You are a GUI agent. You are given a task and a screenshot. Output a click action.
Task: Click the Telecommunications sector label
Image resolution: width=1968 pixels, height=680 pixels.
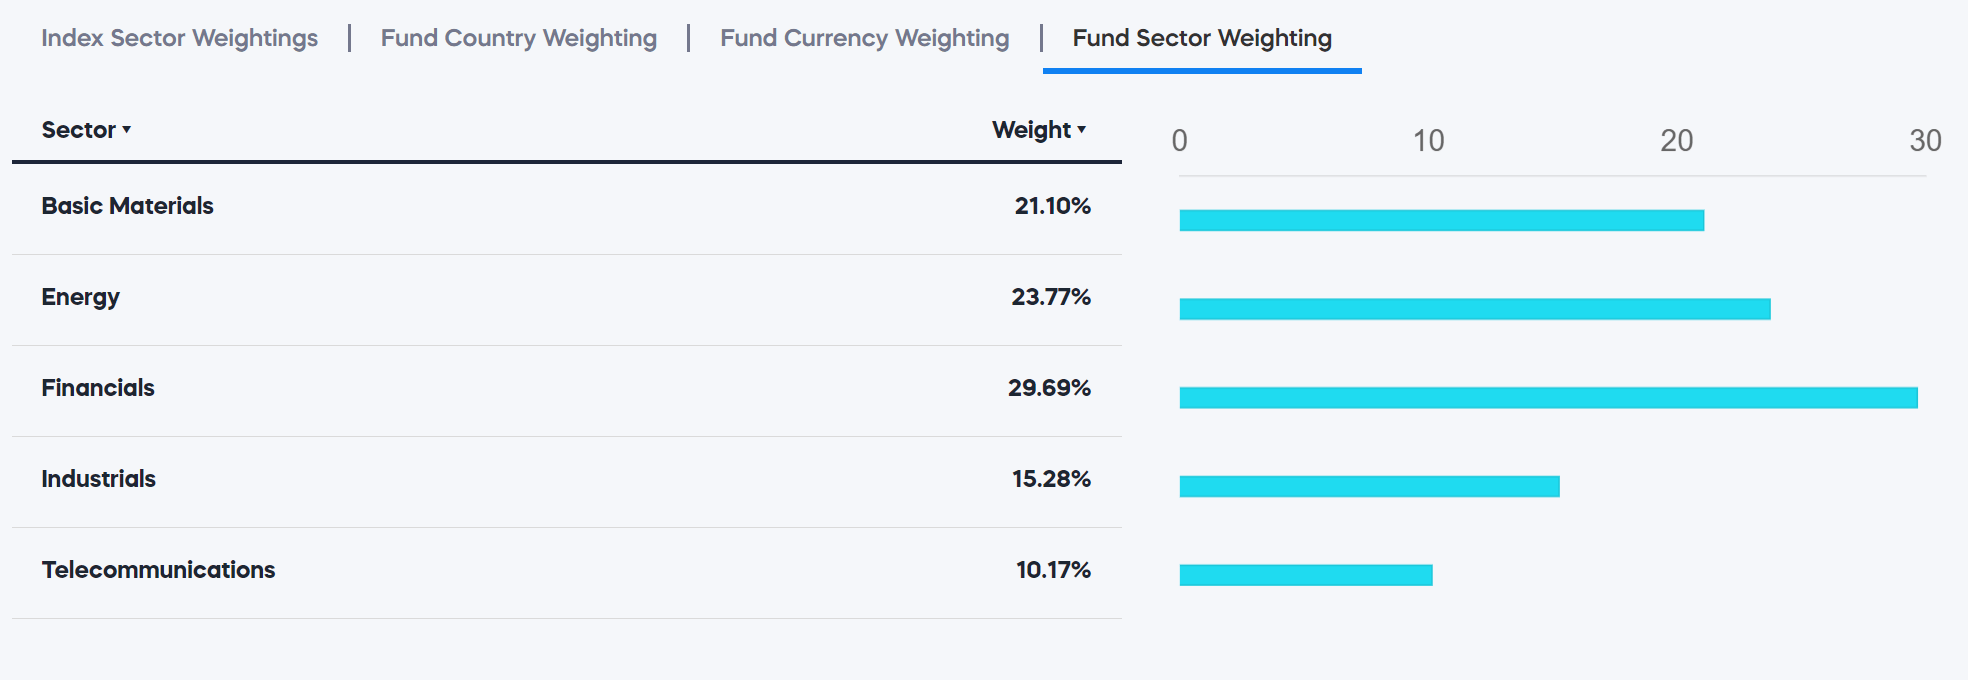point(158,570)
